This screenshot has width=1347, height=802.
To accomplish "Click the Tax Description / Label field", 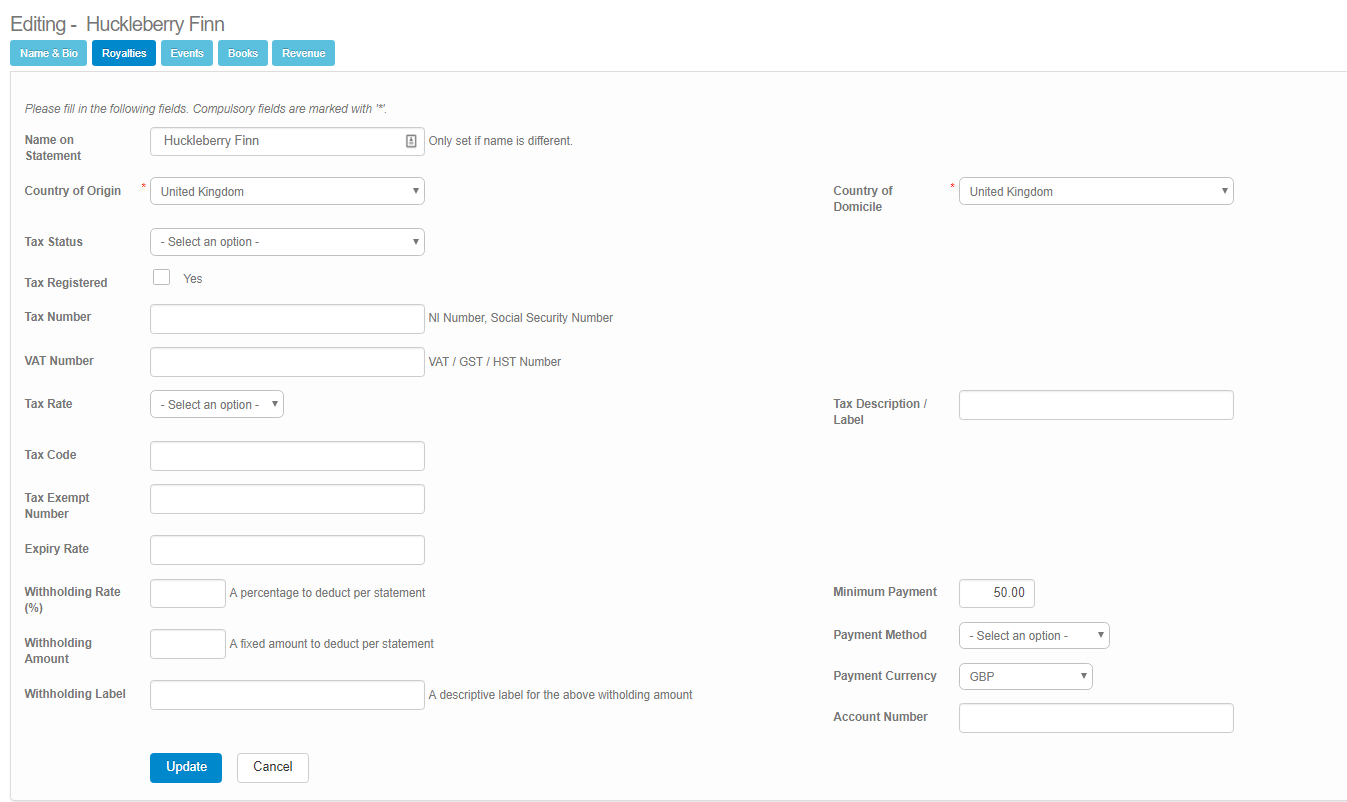I will [1095, 404].
